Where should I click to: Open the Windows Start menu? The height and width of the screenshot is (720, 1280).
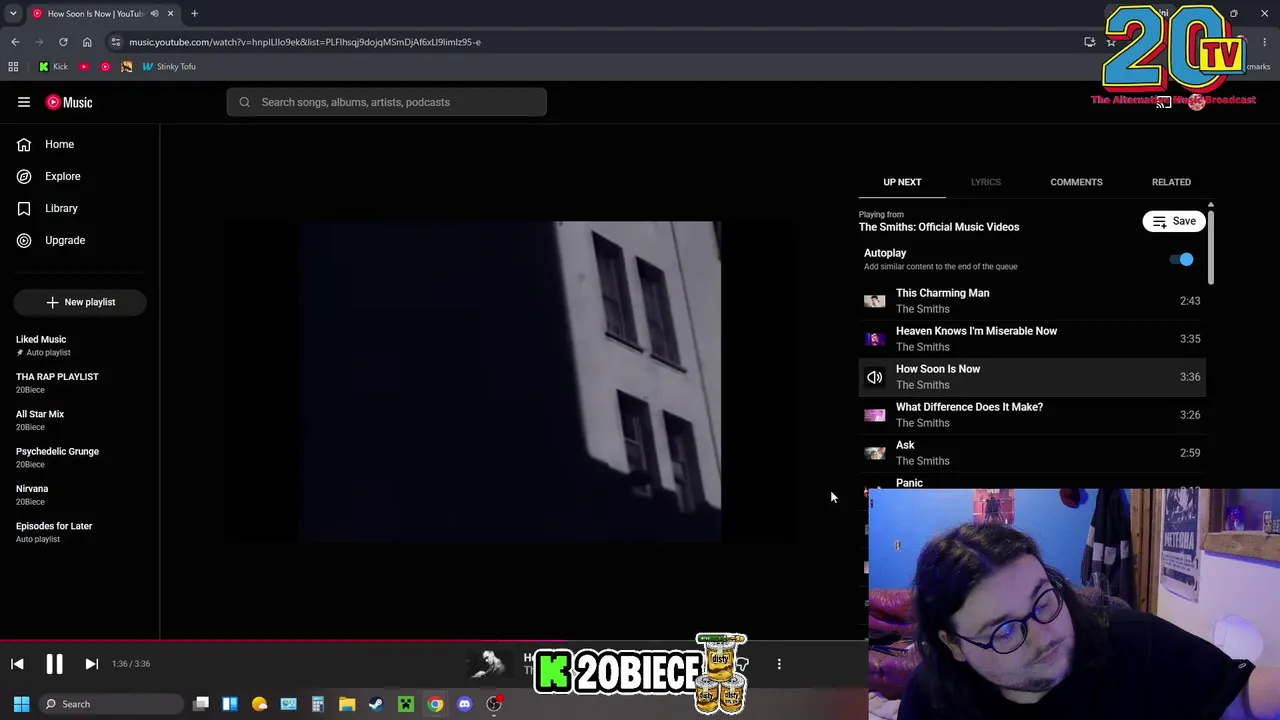click(21, 704)
